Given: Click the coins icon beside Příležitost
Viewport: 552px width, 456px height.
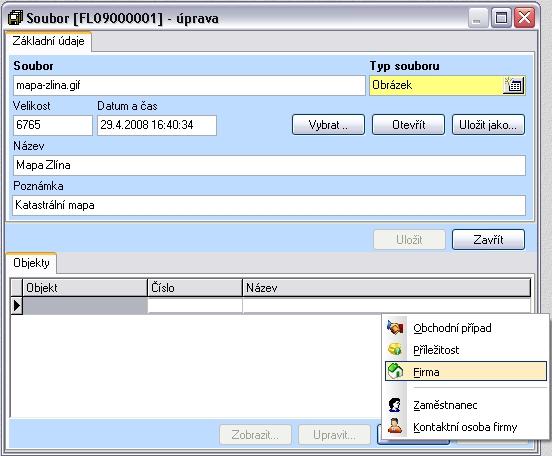Looking at the screenshot, I should [x=395, y=349].
